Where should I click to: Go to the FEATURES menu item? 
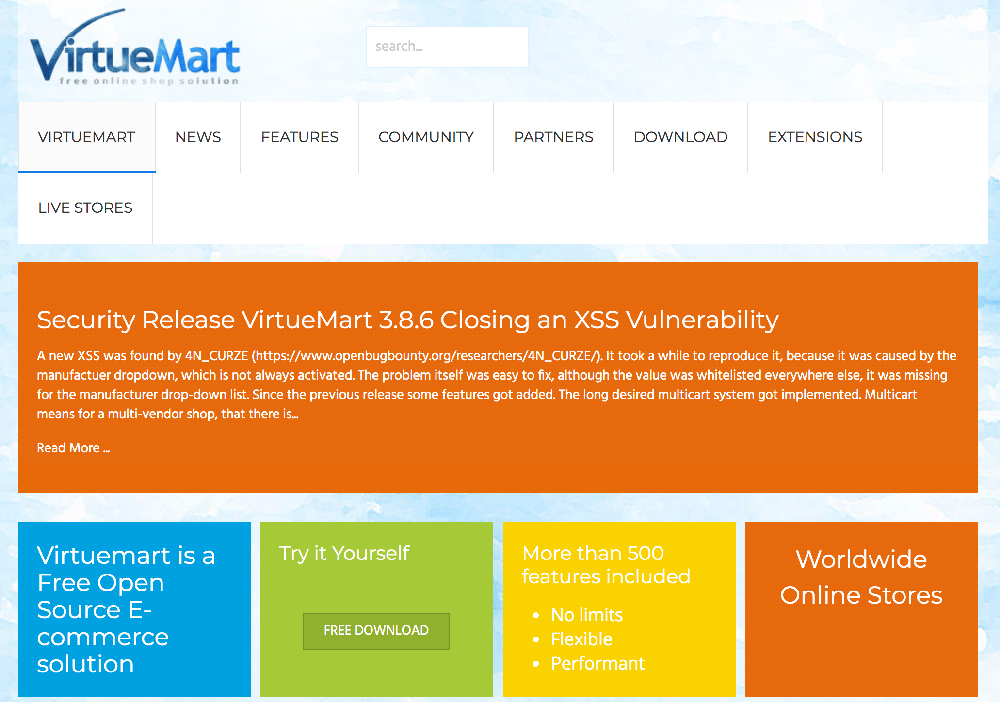coord(300,137)
